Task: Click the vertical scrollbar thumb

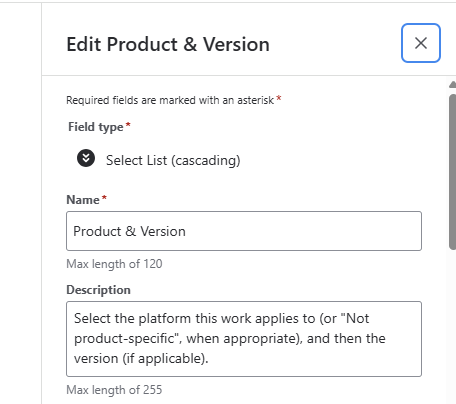Action: pyautogui.click(x=453, y=172)
